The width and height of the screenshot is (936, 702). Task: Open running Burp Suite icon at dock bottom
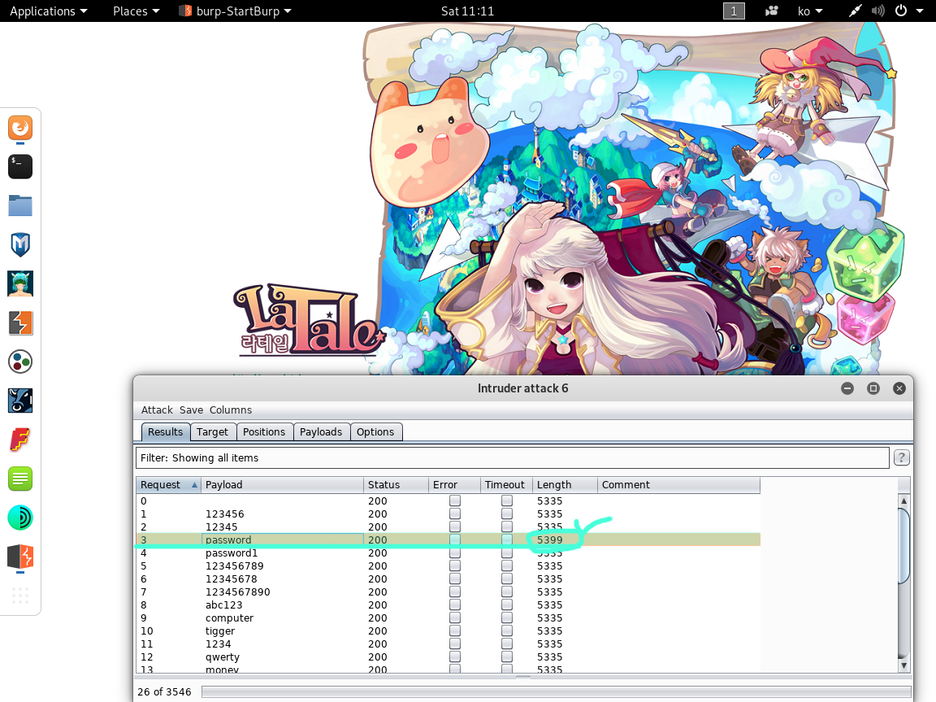pos(20,556)
